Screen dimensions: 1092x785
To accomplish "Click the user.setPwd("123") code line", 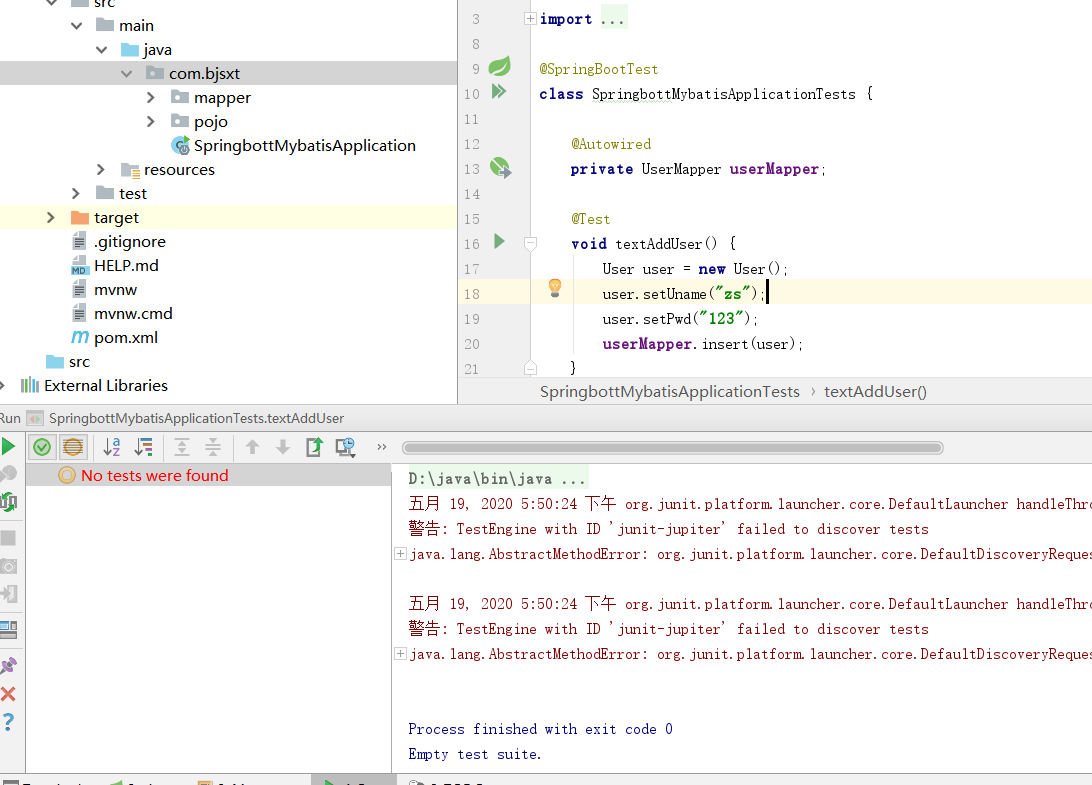I will [680, 319].
